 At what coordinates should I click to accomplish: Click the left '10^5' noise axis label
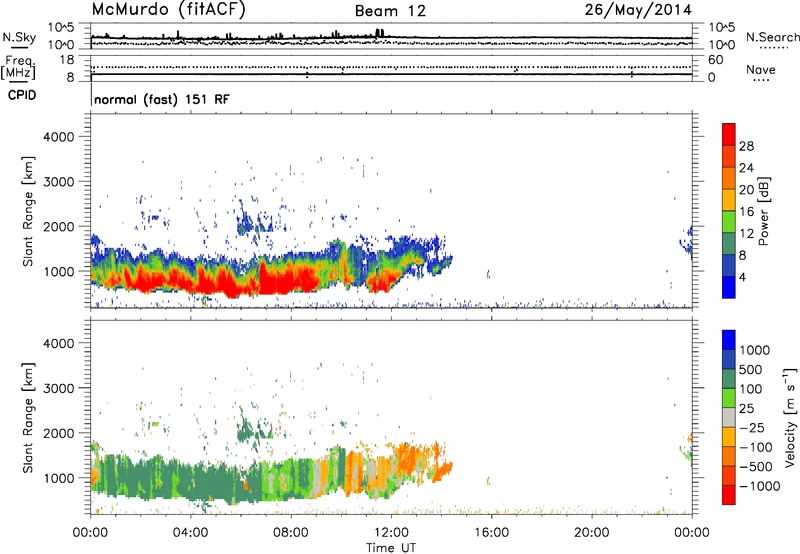(62, 27)
